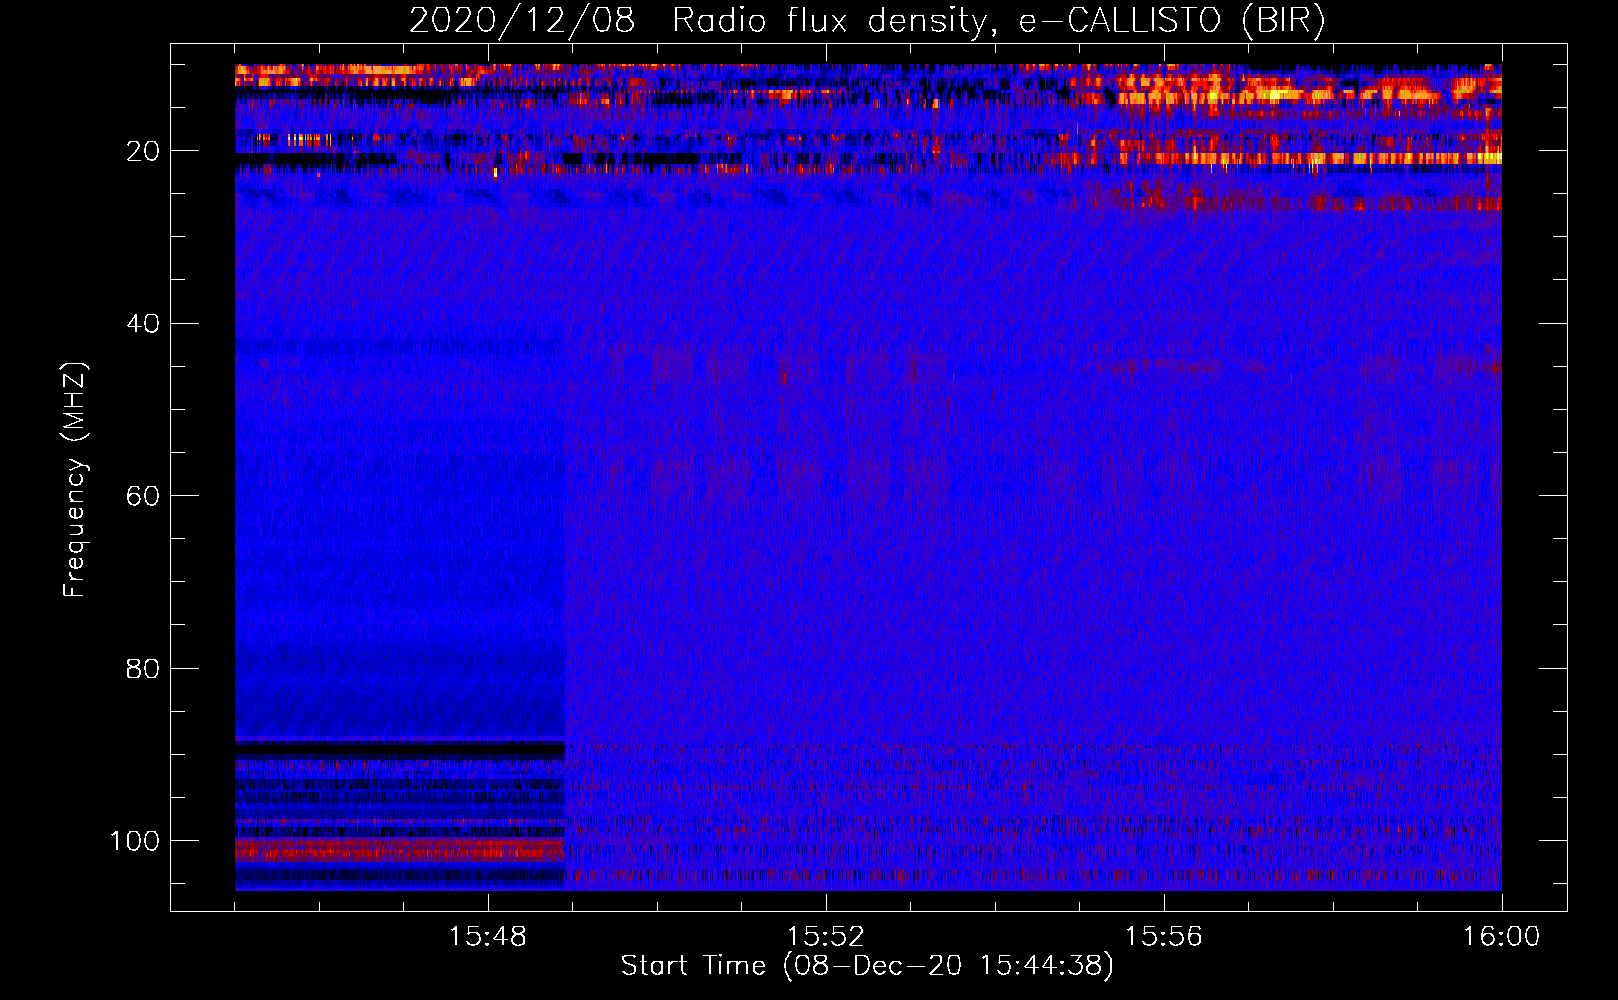1618x1000 pixels.
Task: Click the '15:56' time tick label
Action: click(1163, 937)
